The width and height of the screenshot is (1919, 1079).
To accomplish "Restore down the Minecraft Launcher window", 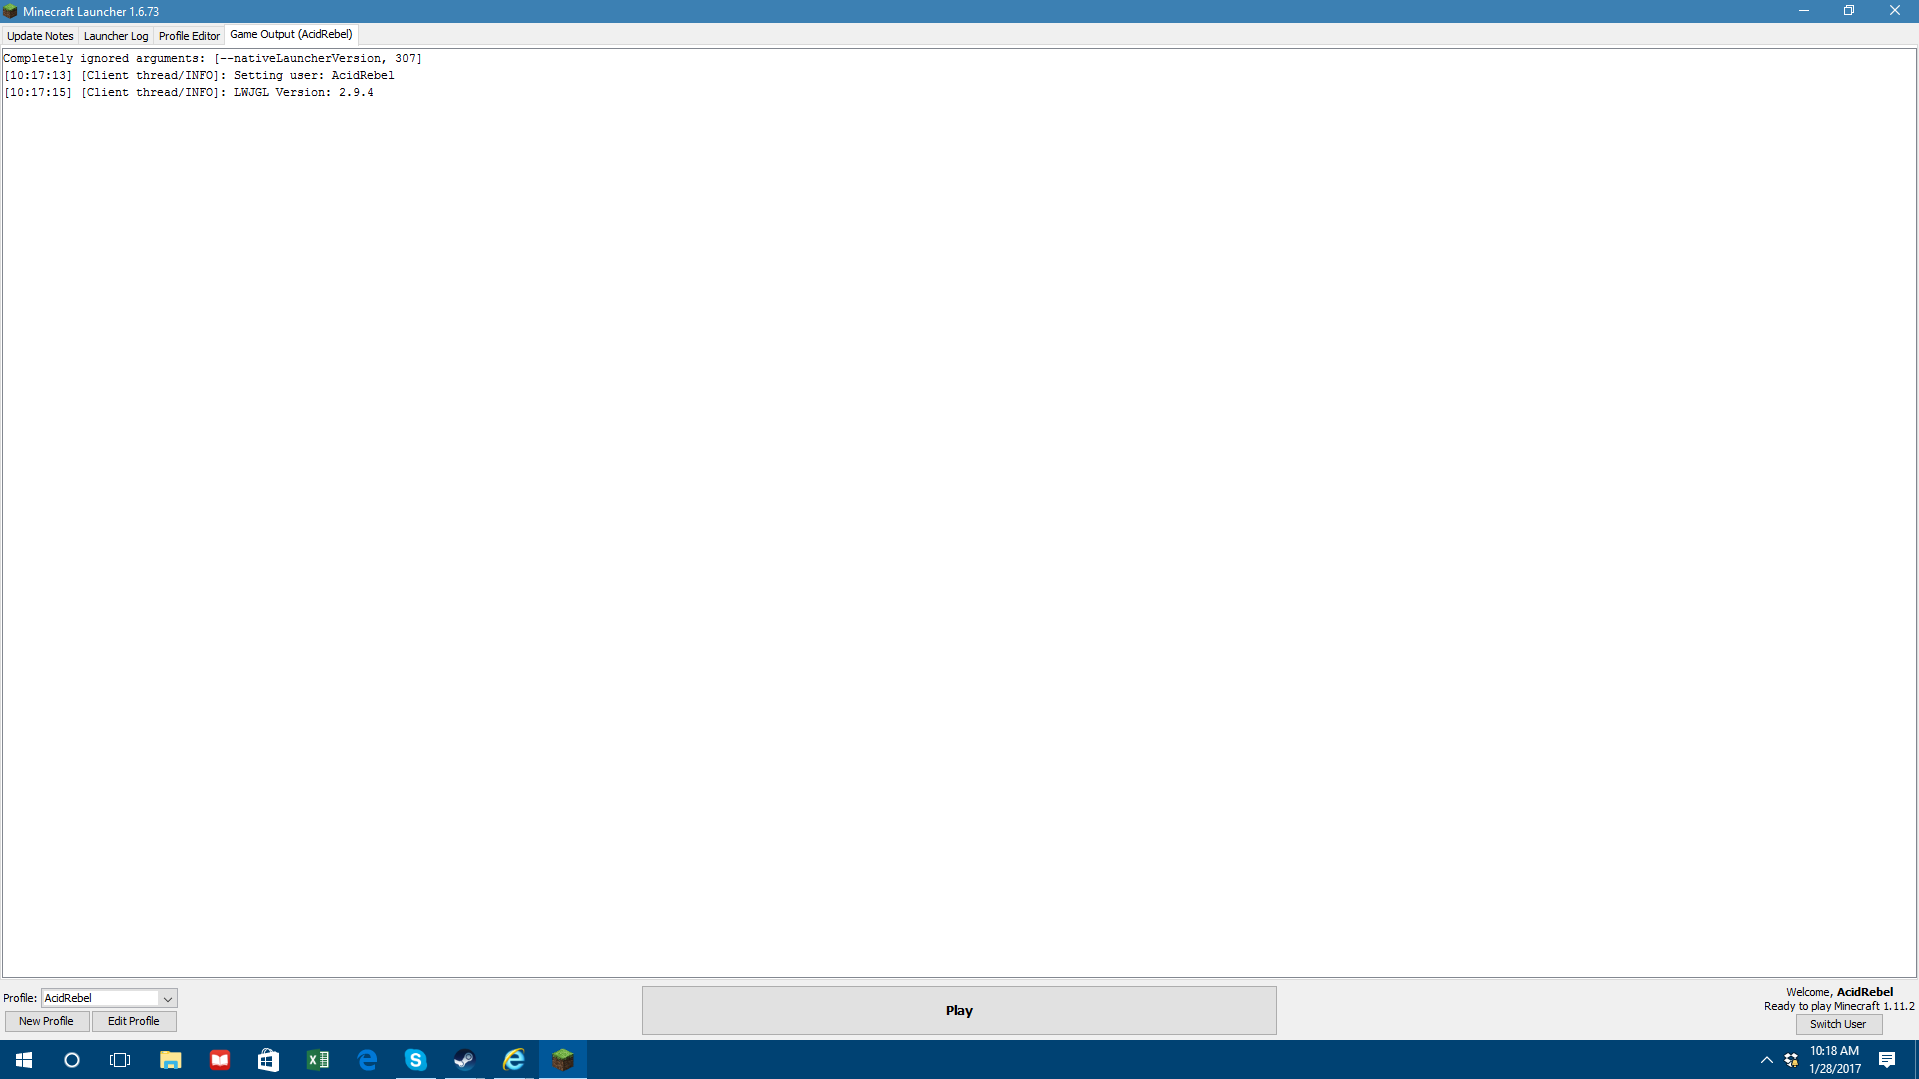I will (x=1849, y=11).
